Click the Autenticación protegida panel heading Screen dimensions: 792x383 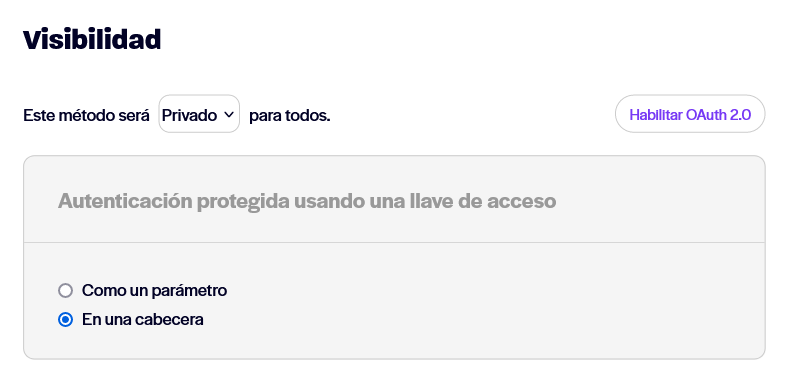[x=307, y=201]
